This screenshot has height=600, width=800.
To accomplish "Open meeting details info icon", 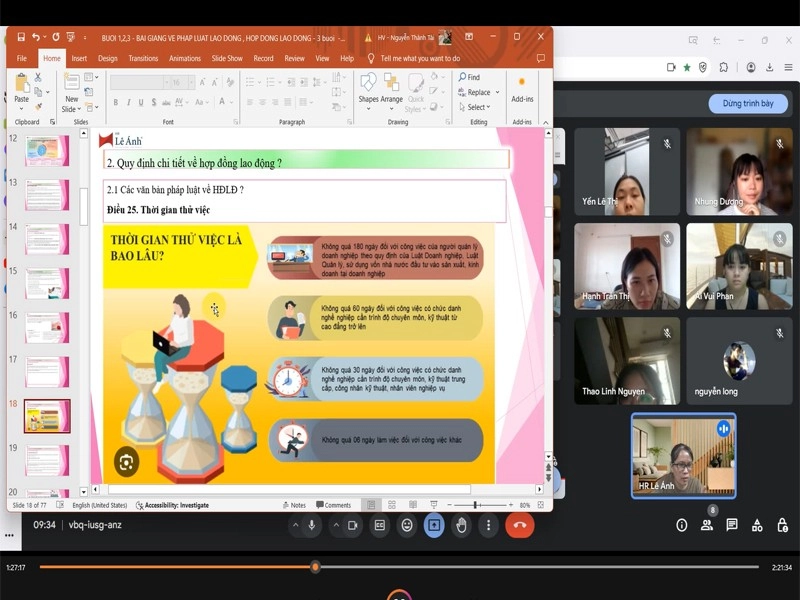I will click(x=682, y=525).
